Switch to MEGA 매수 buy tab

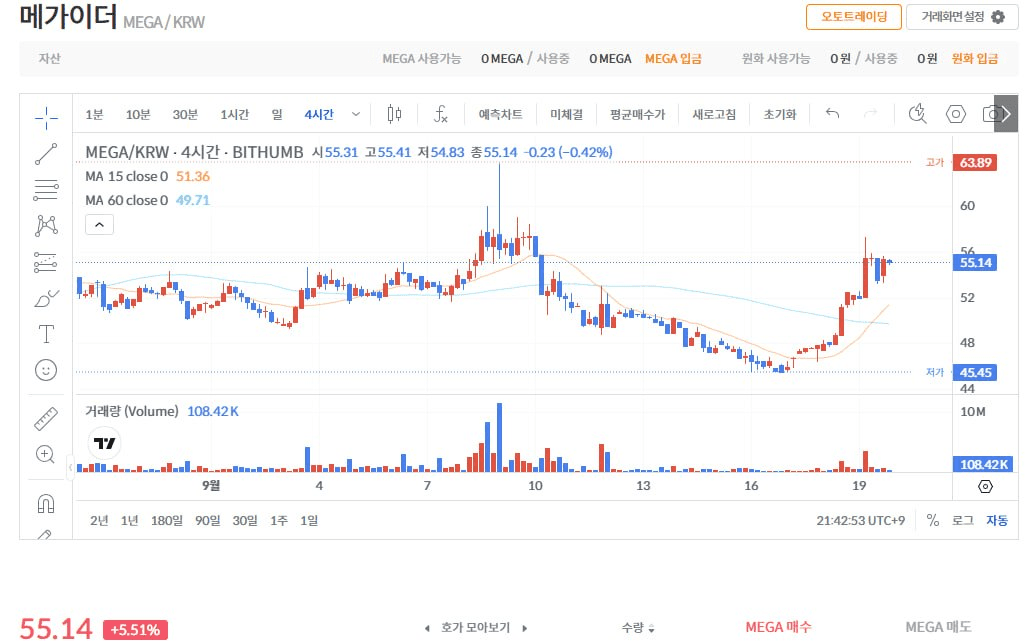tap(778, 627)
